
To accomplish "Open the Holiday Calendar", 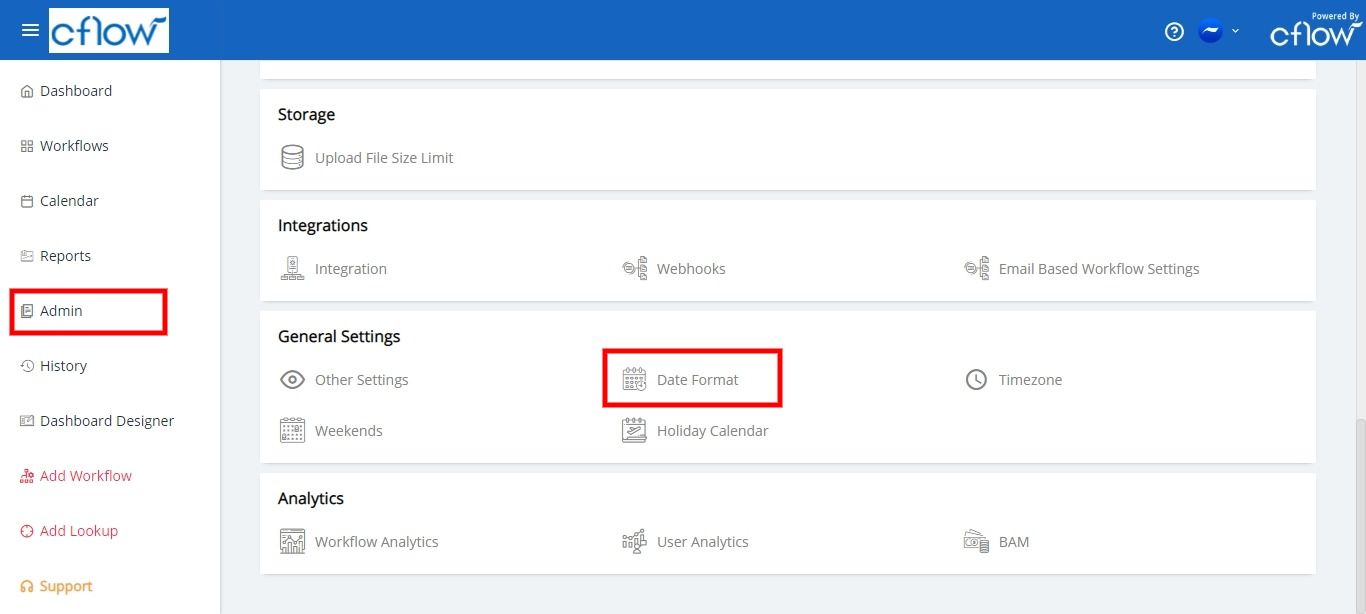I will click(x=712, y=430).
